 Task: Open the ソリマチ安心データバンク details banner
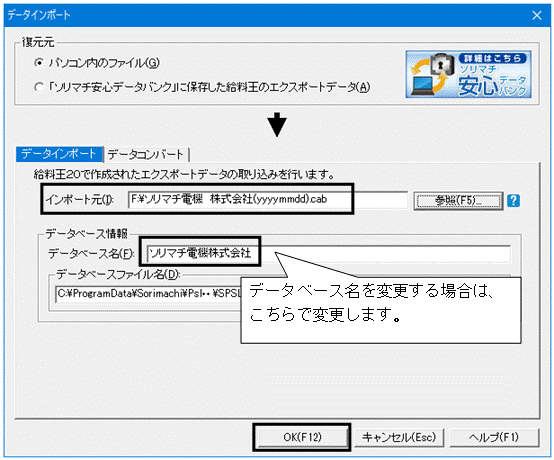click(x=468, y=74)
